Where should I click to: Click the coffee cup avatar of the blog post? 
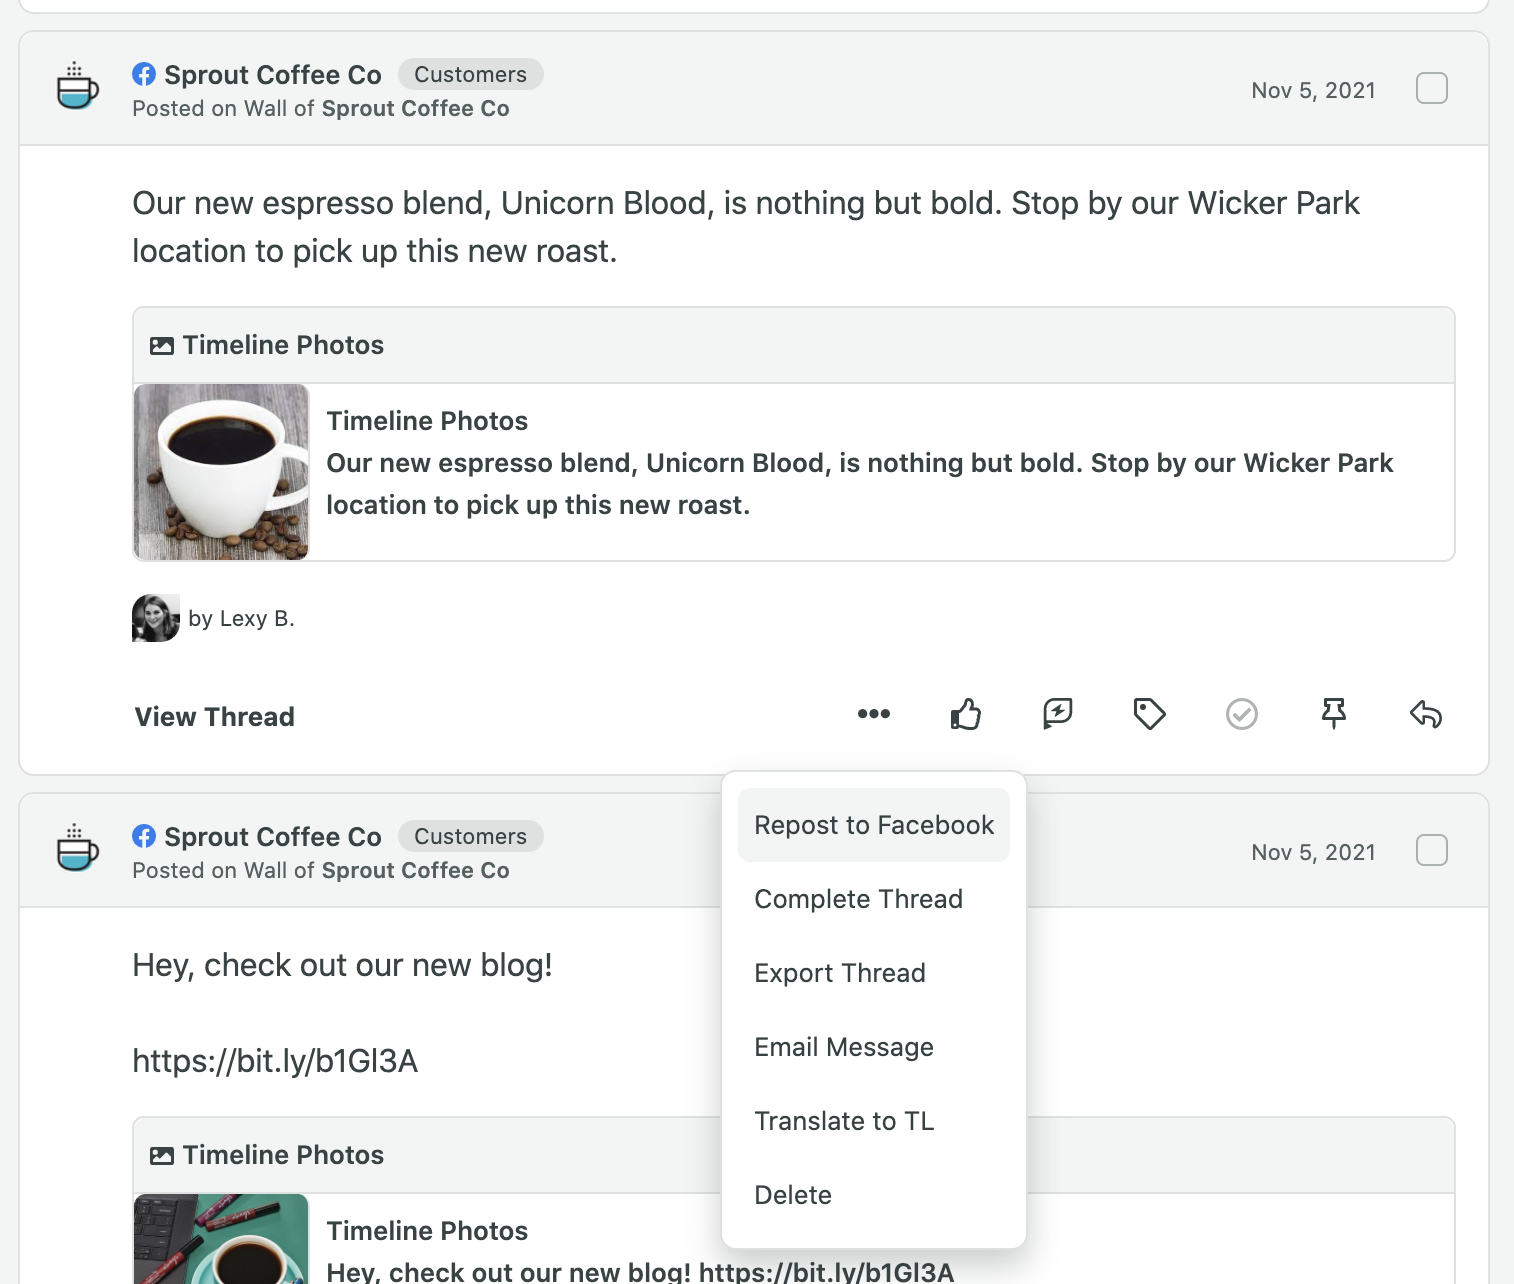(x=77, y=848)
